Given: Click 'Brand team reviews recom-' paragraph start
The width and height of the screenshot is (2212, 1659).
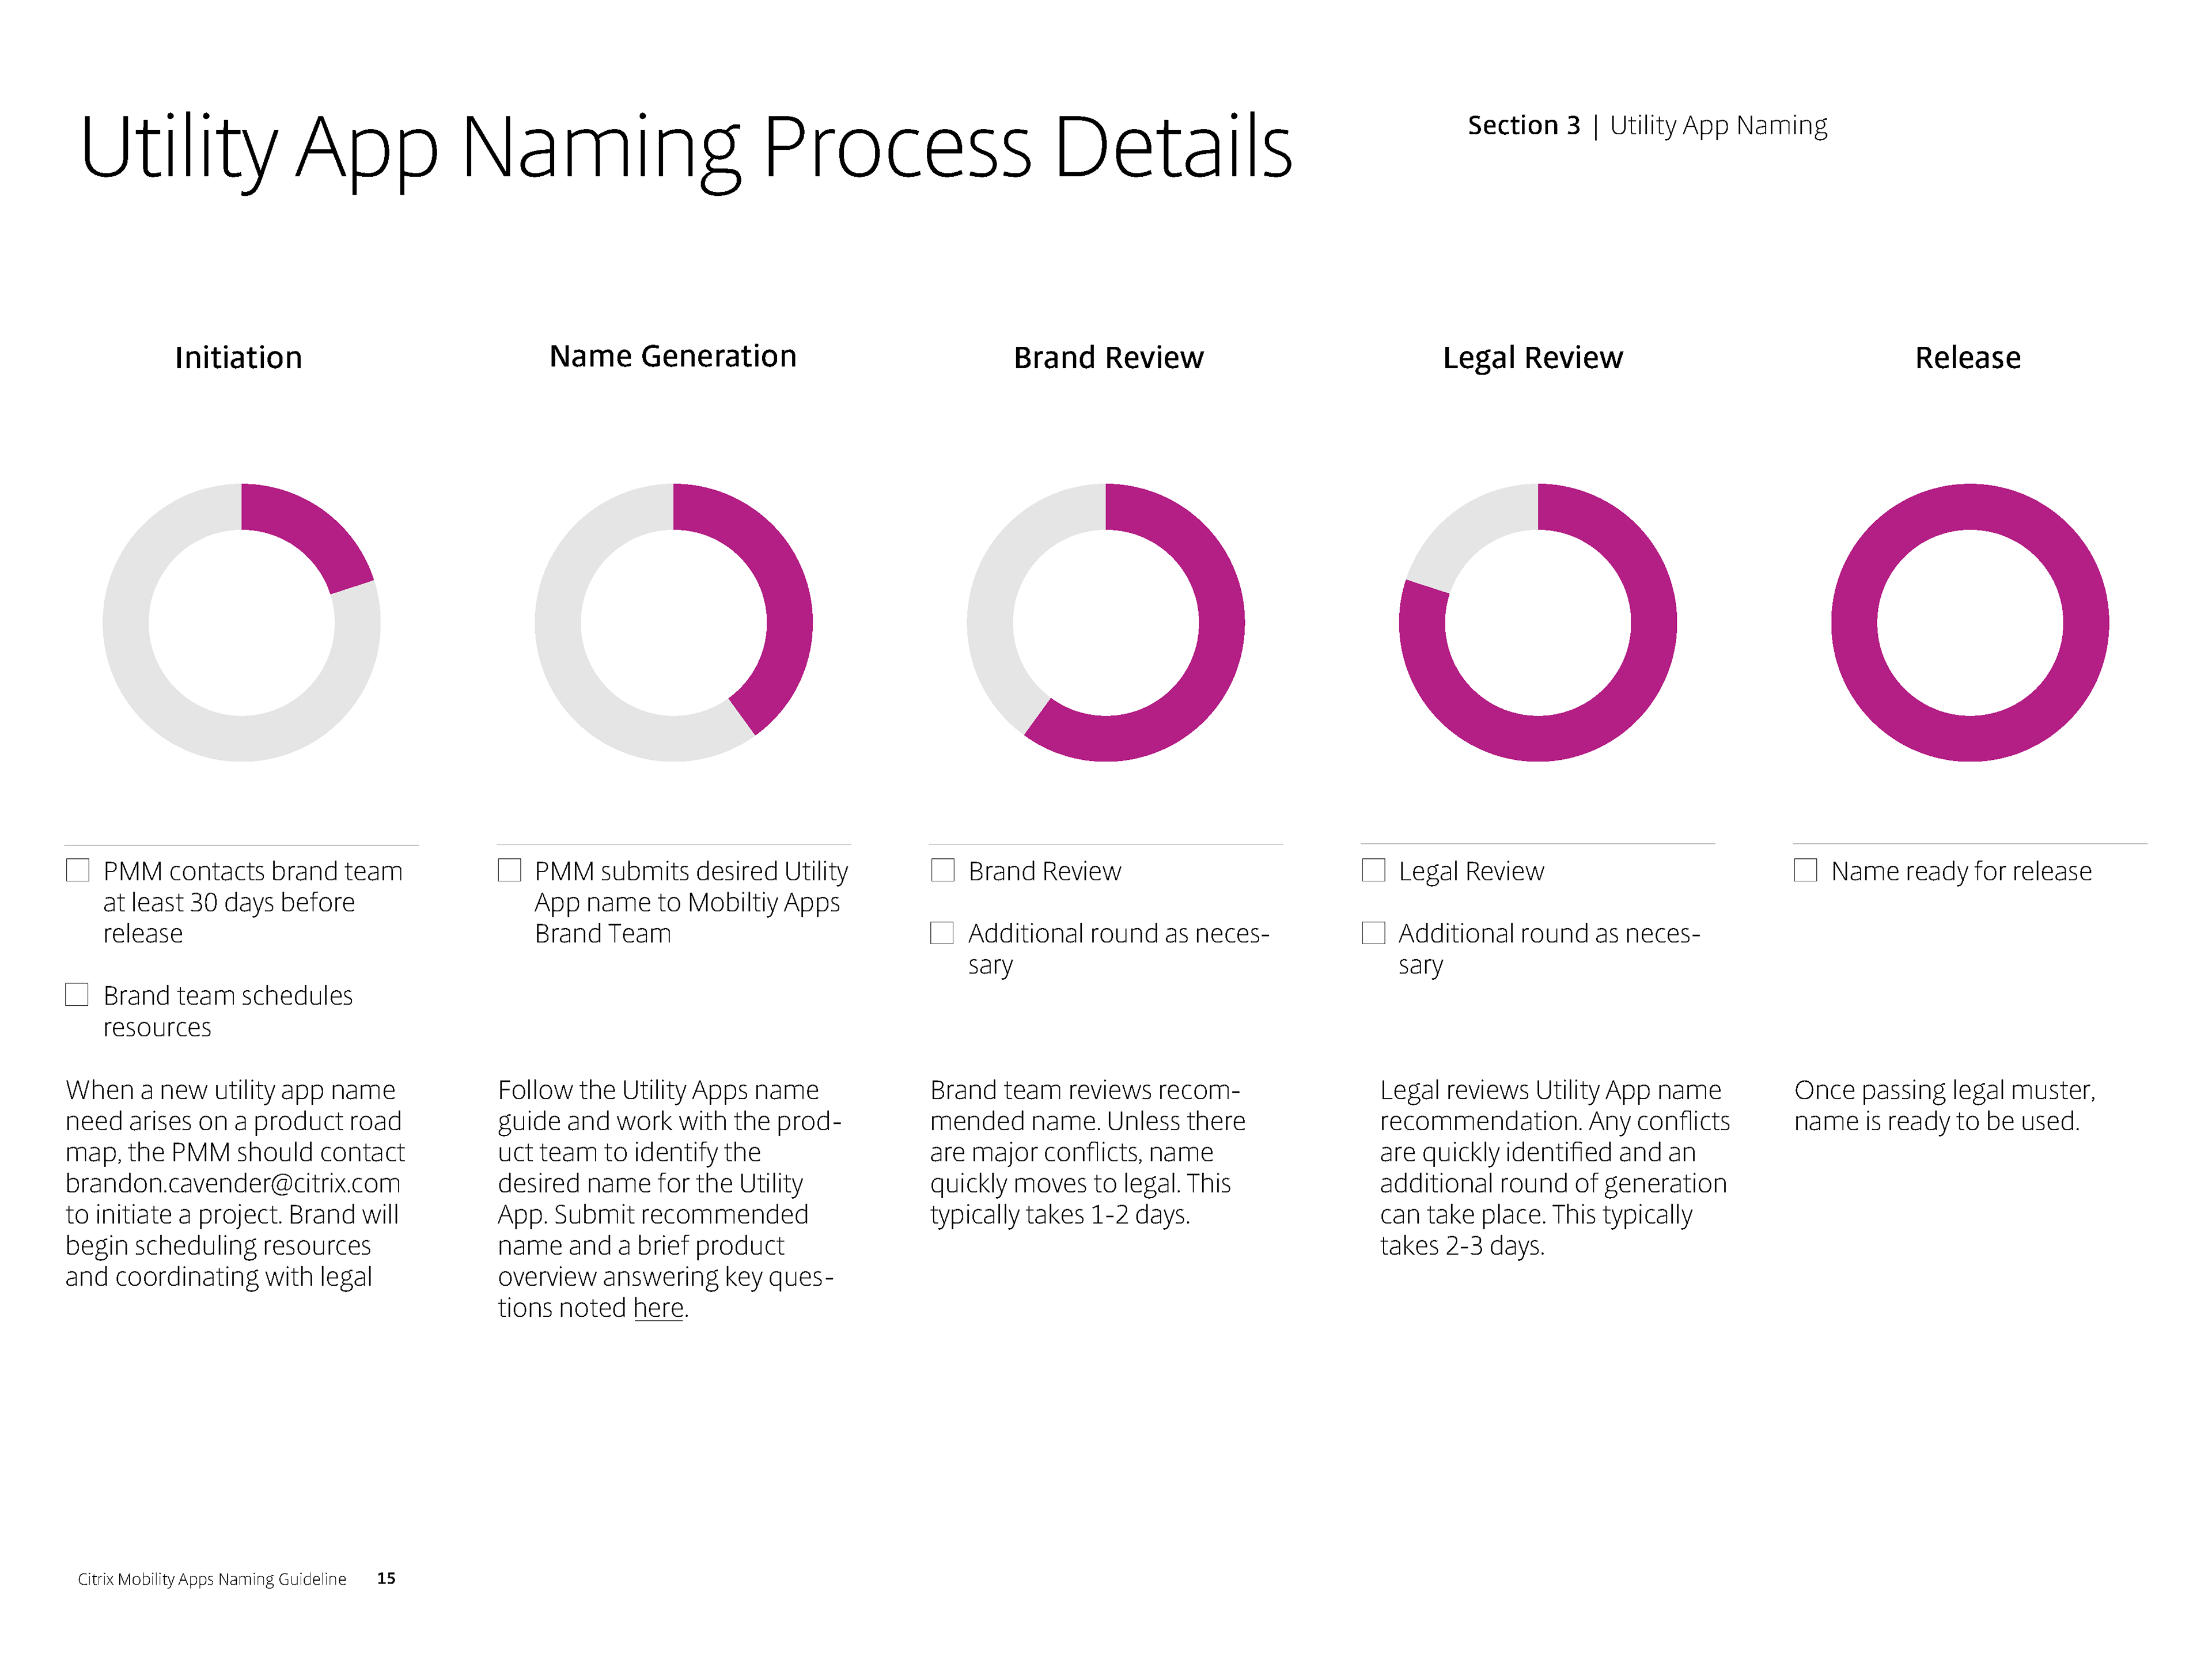Looking at the screenshot, I should [x=1084, y=1090].
